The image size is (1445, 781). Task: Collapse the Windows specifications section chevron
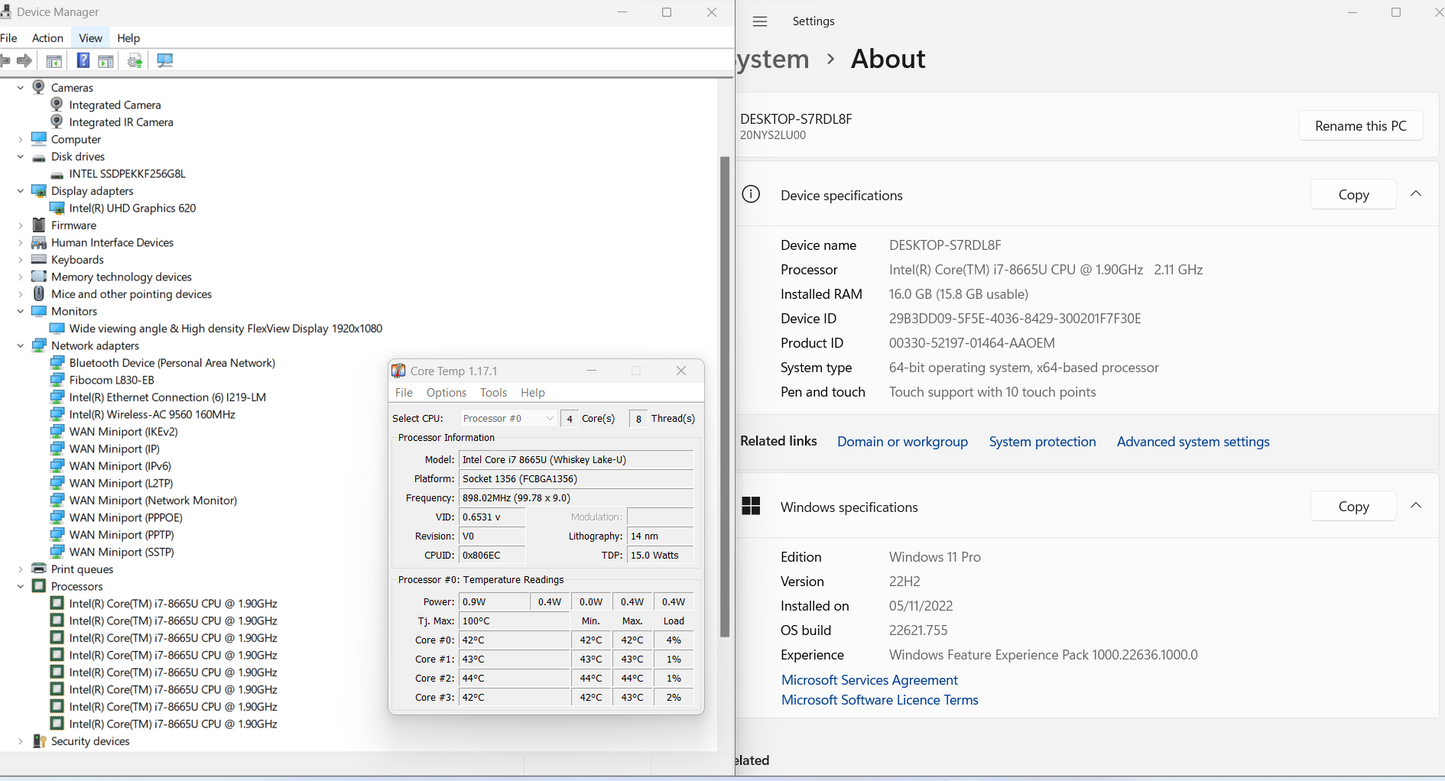coord(1416,506)
